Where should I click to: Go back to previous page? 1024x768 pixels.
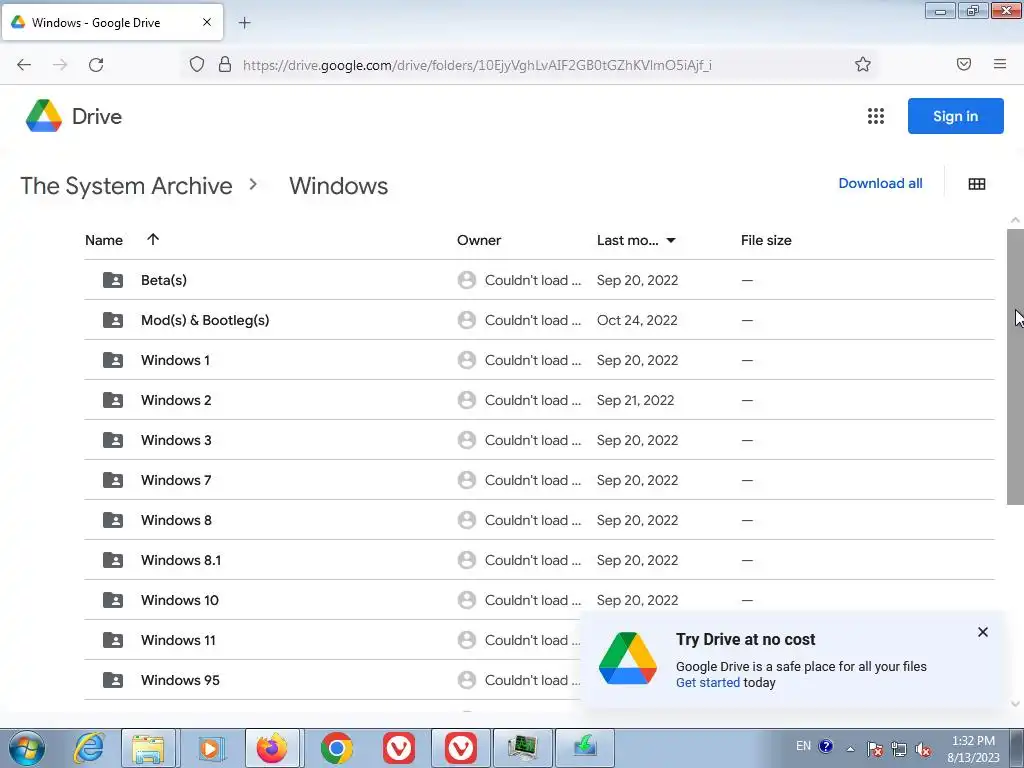pos(24,65)
